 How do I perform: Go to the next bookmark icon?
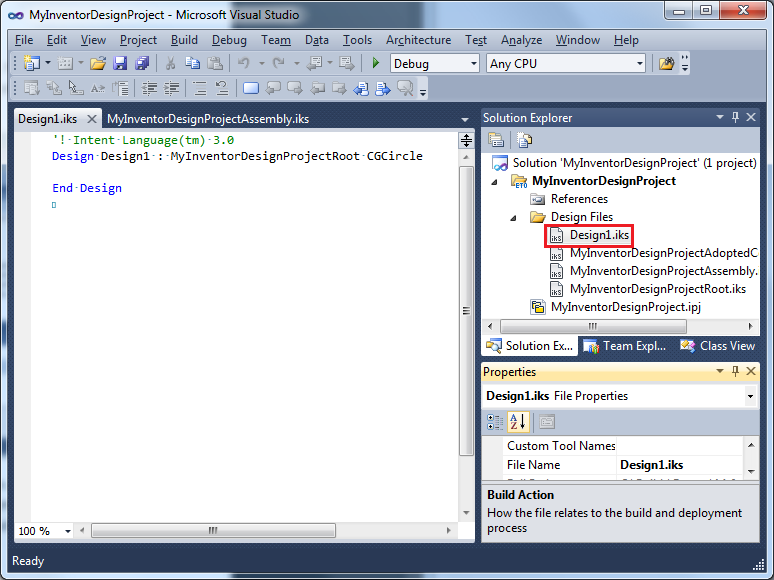(295, 88)
